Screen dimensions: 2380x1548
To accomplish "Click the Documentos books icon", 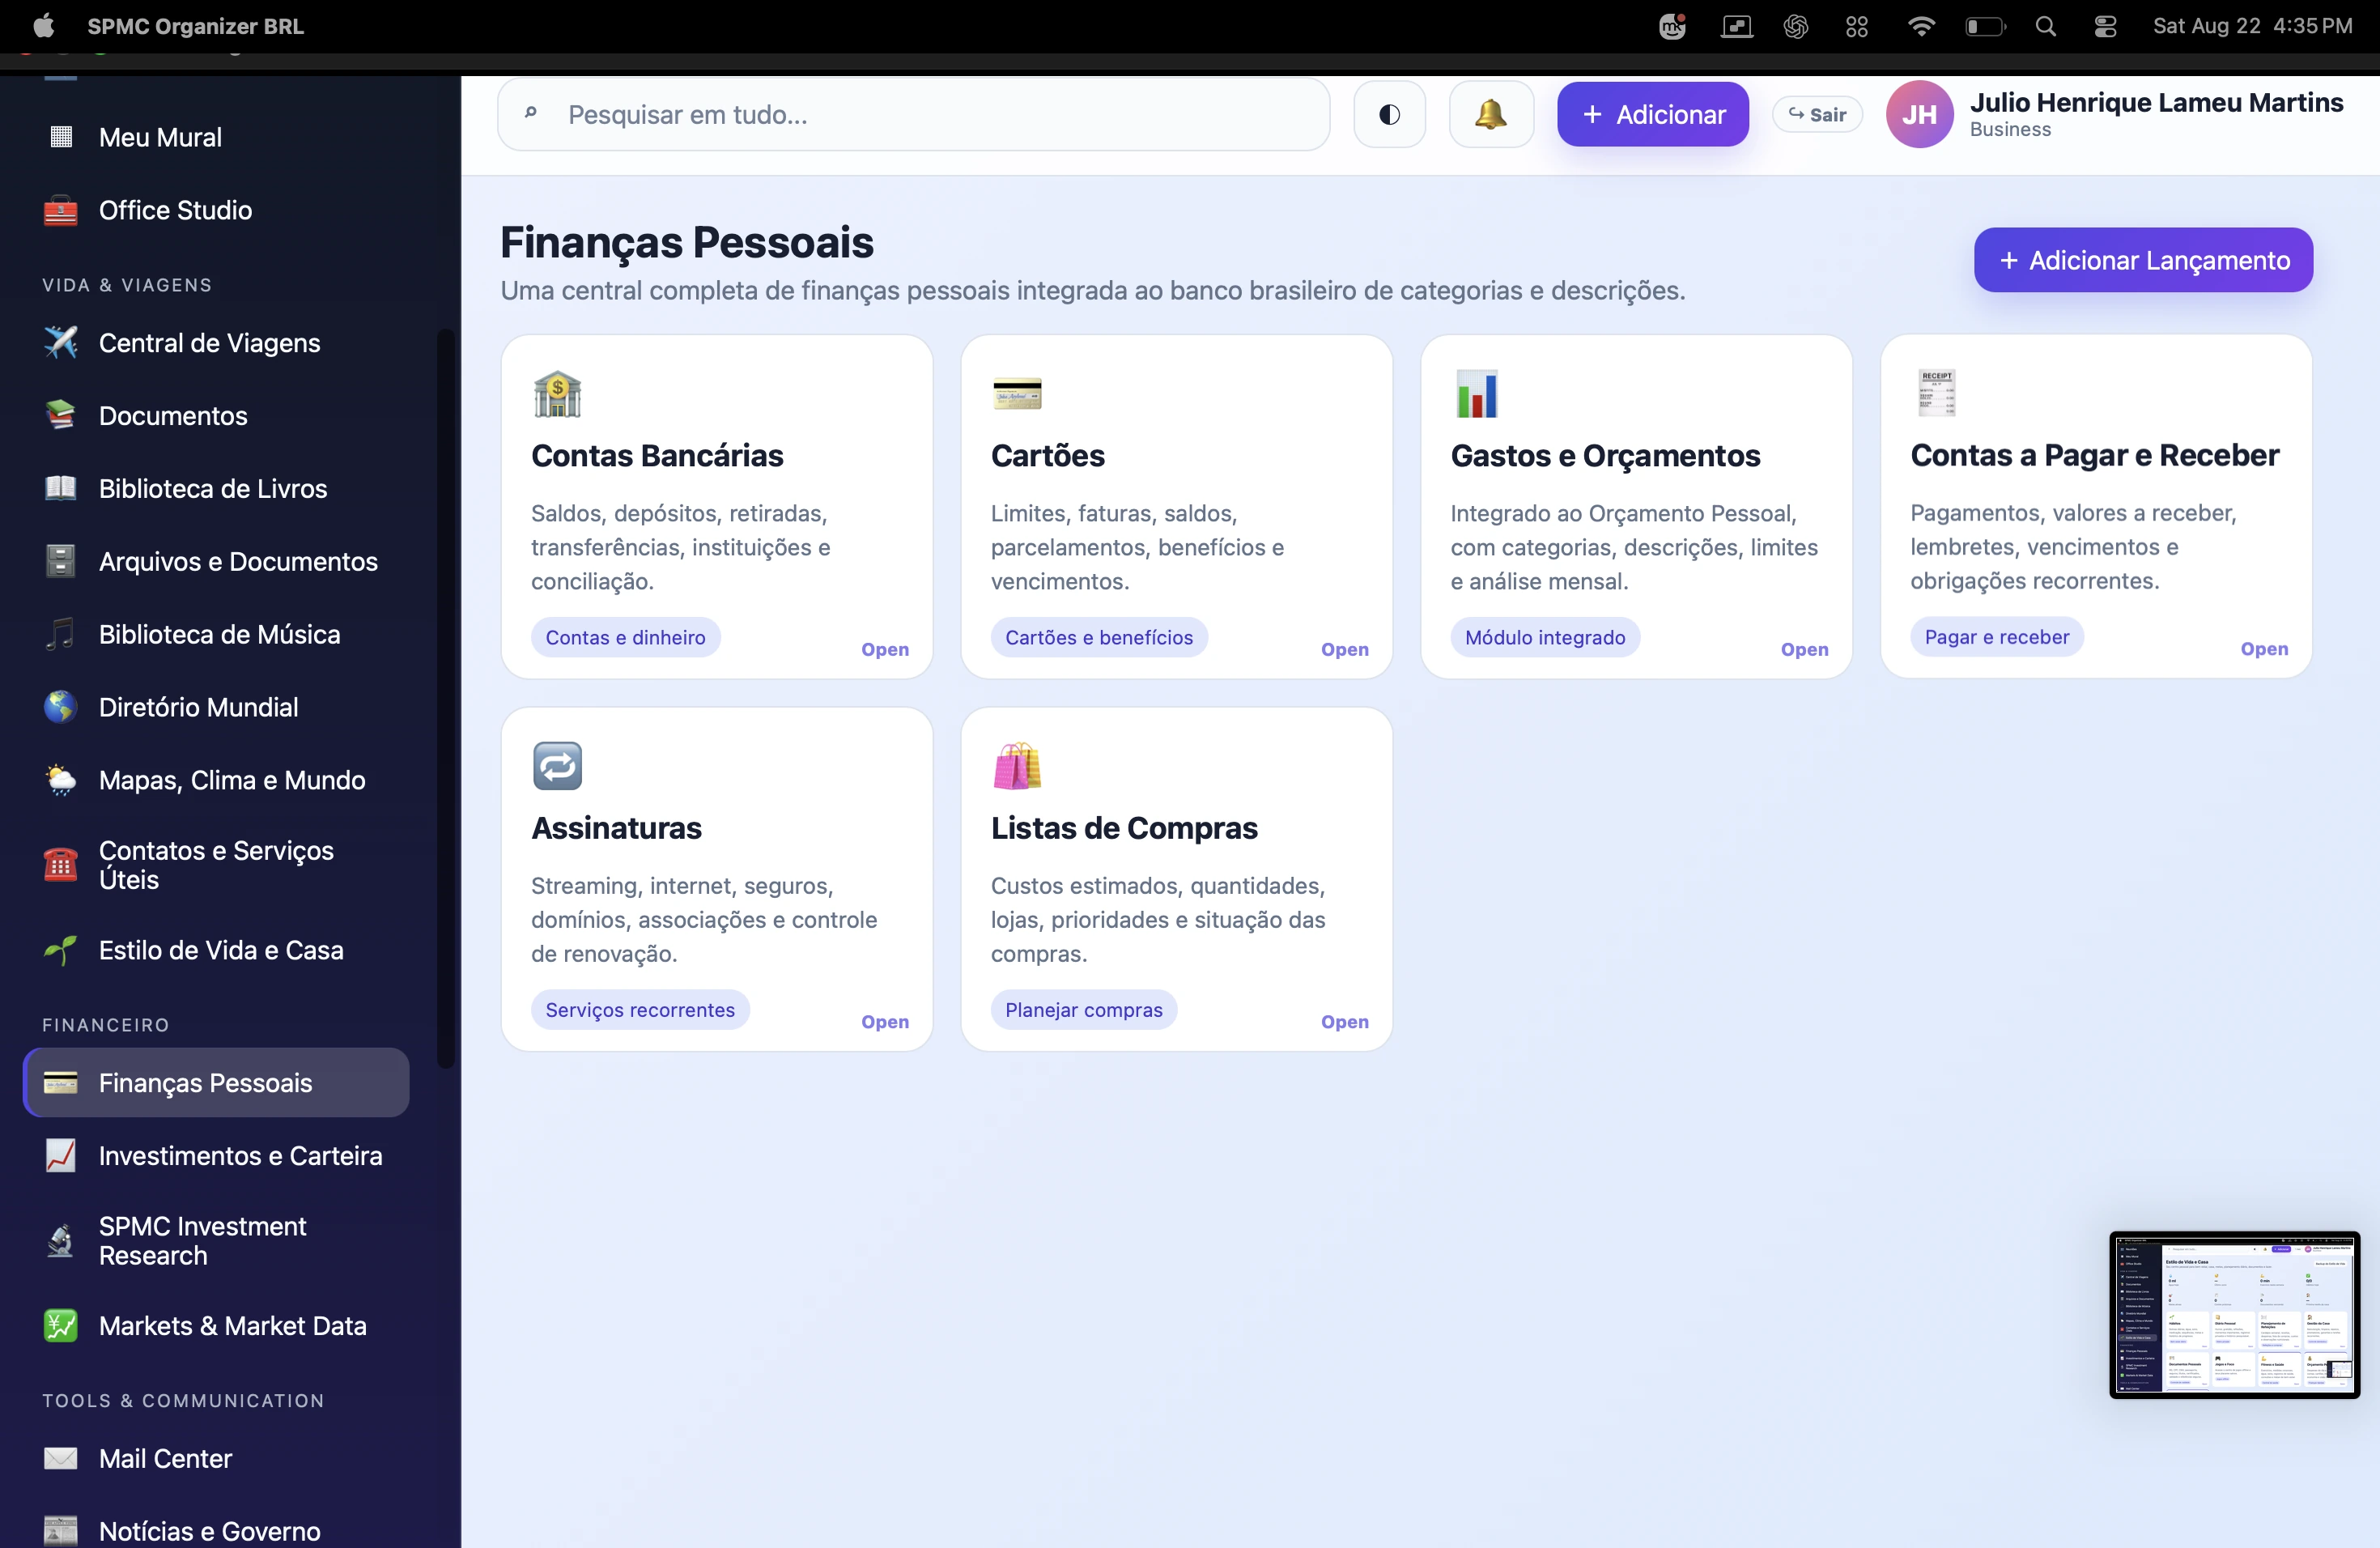I will (61, 415).
